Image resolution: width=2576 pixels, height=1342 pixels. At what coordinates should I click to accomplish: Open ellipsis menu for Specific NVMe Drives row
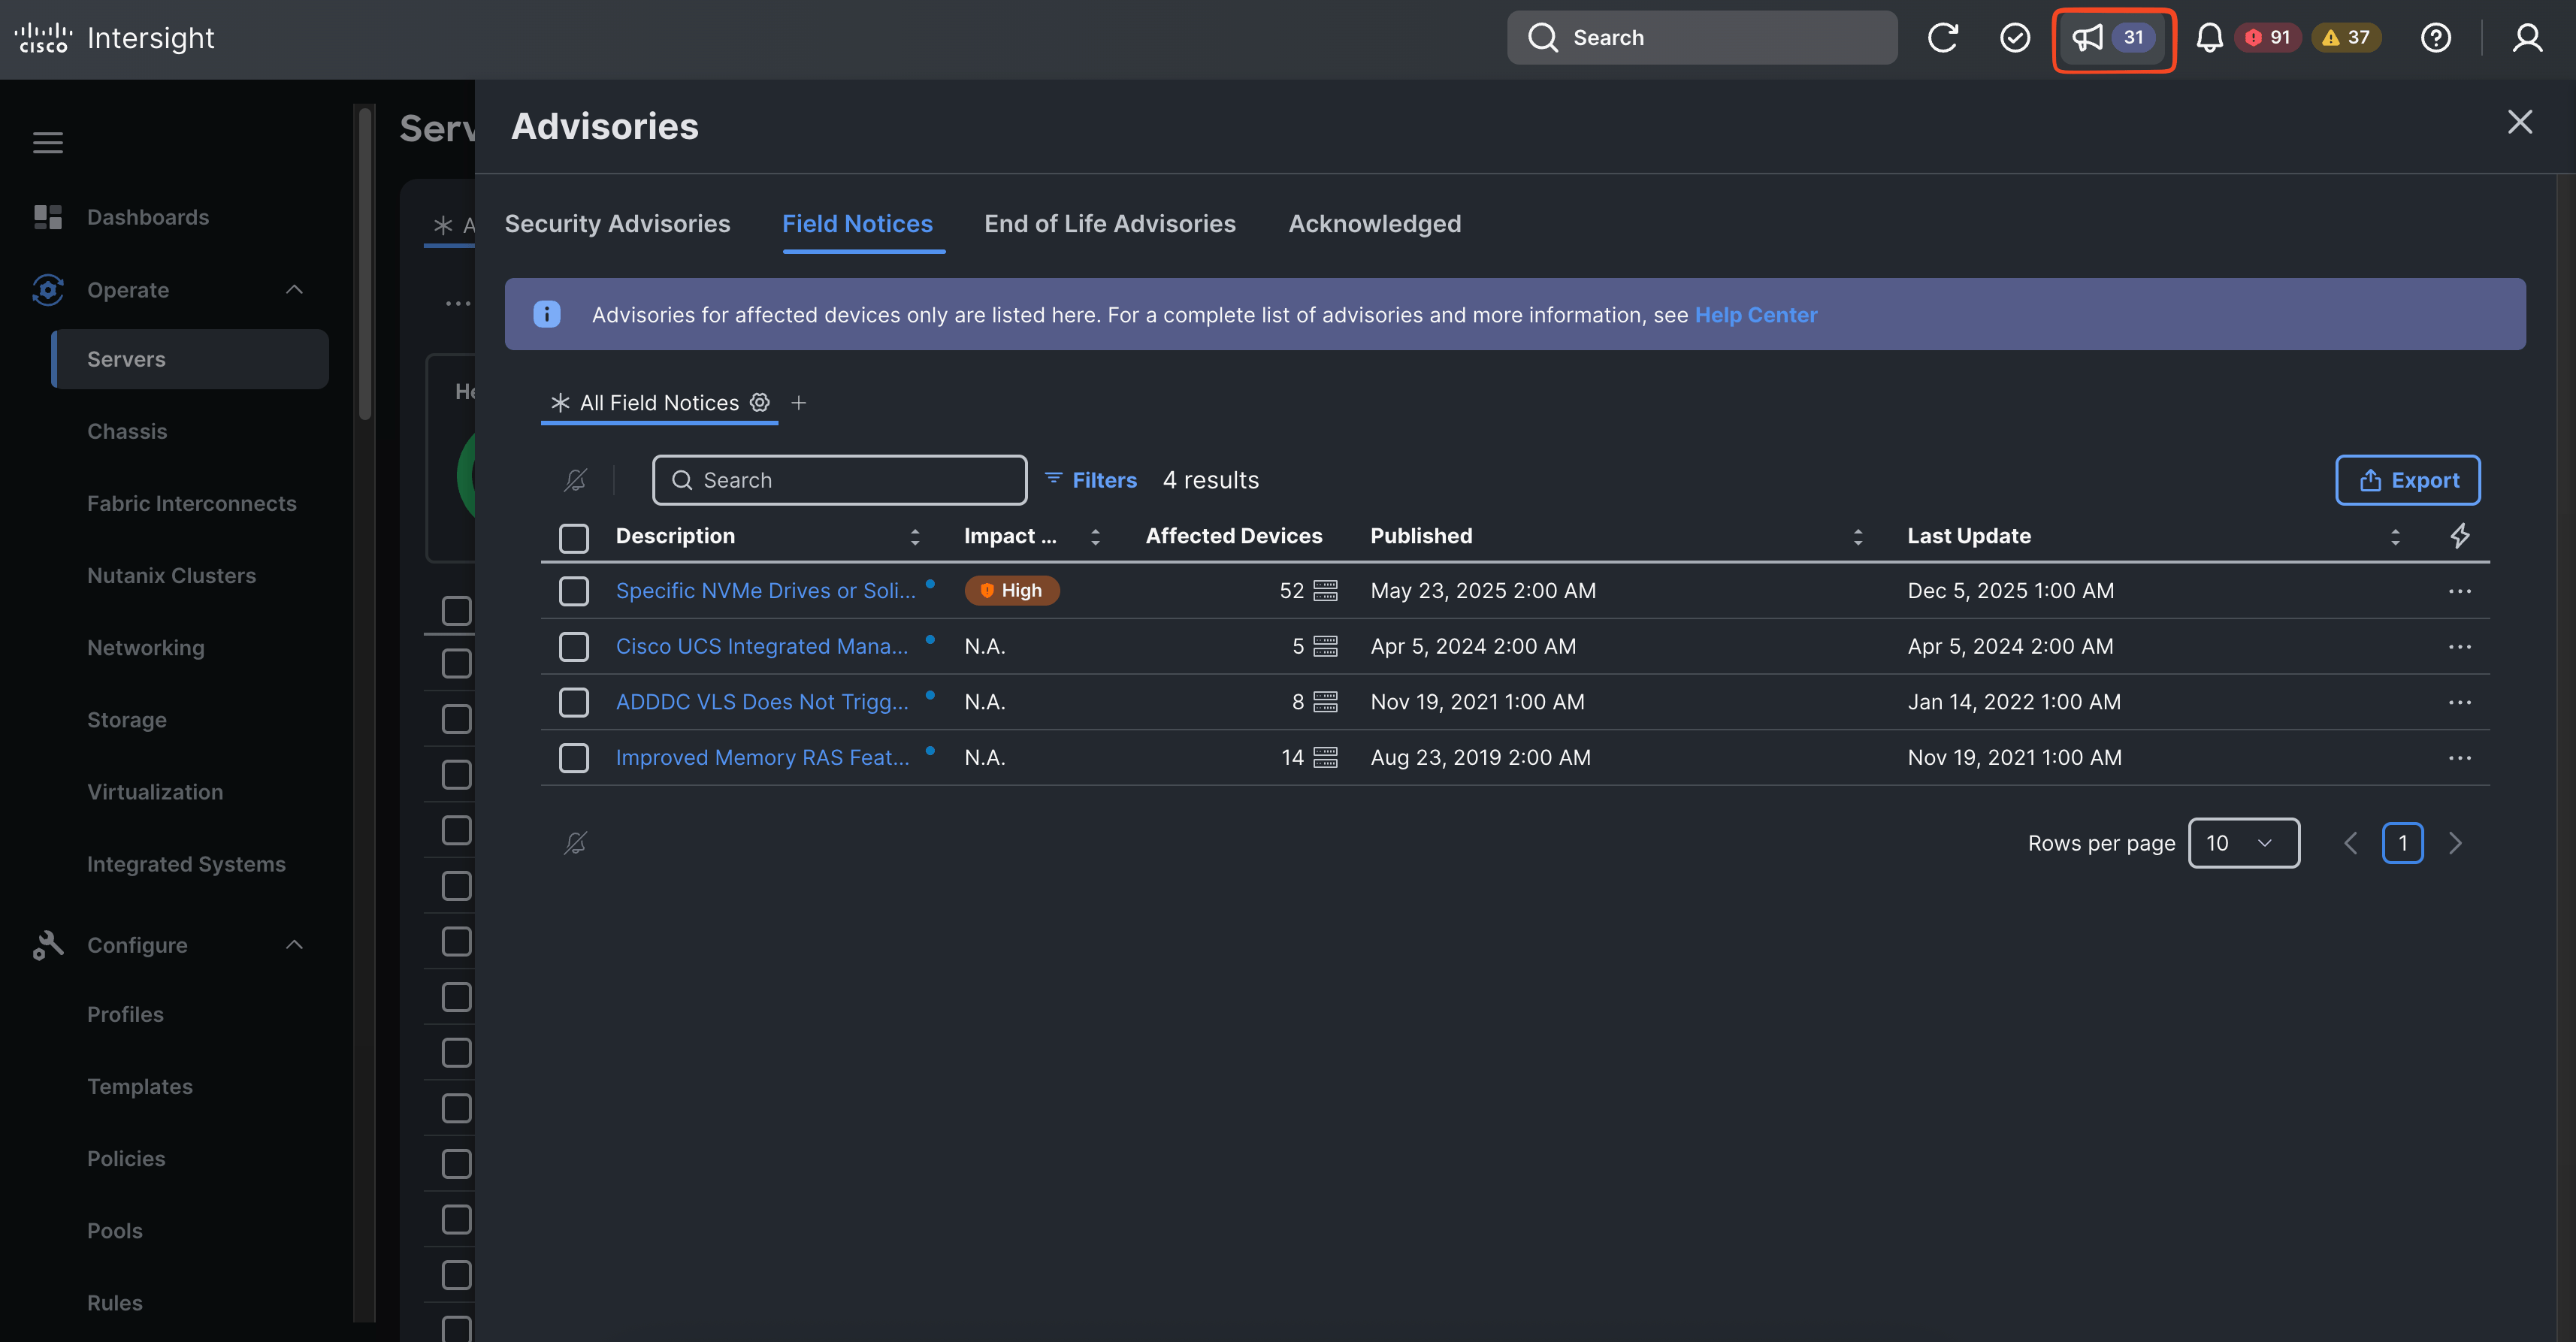2459,591
